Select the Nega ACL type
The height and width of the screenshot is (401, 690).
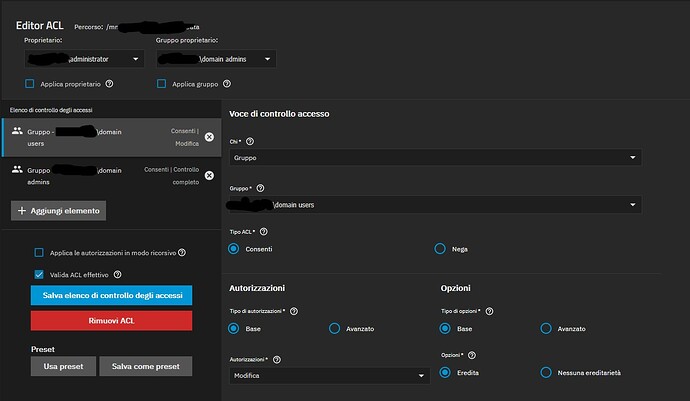[440, 249]
